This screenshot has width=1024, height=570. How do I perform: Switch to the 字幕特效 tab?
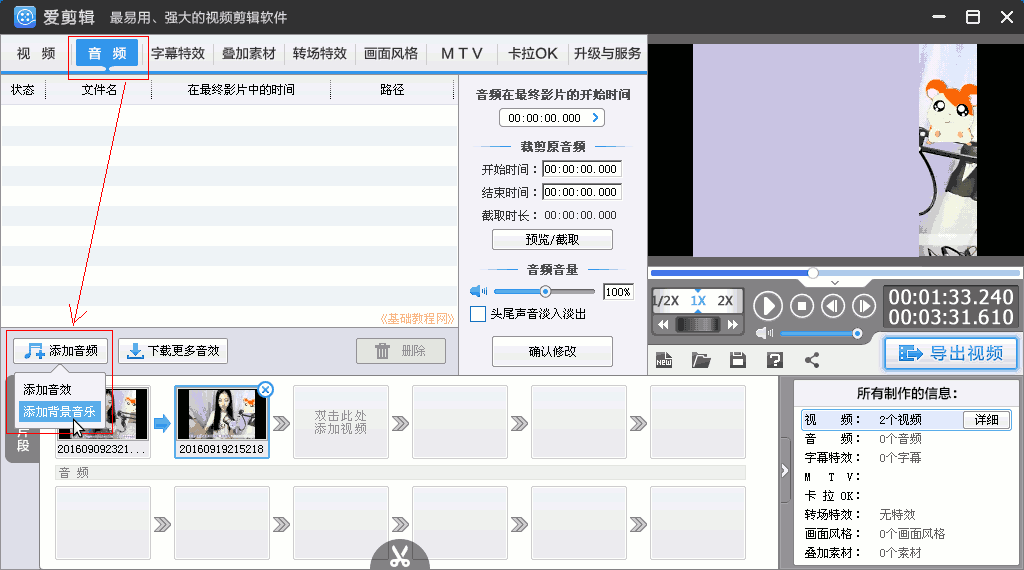178,54
